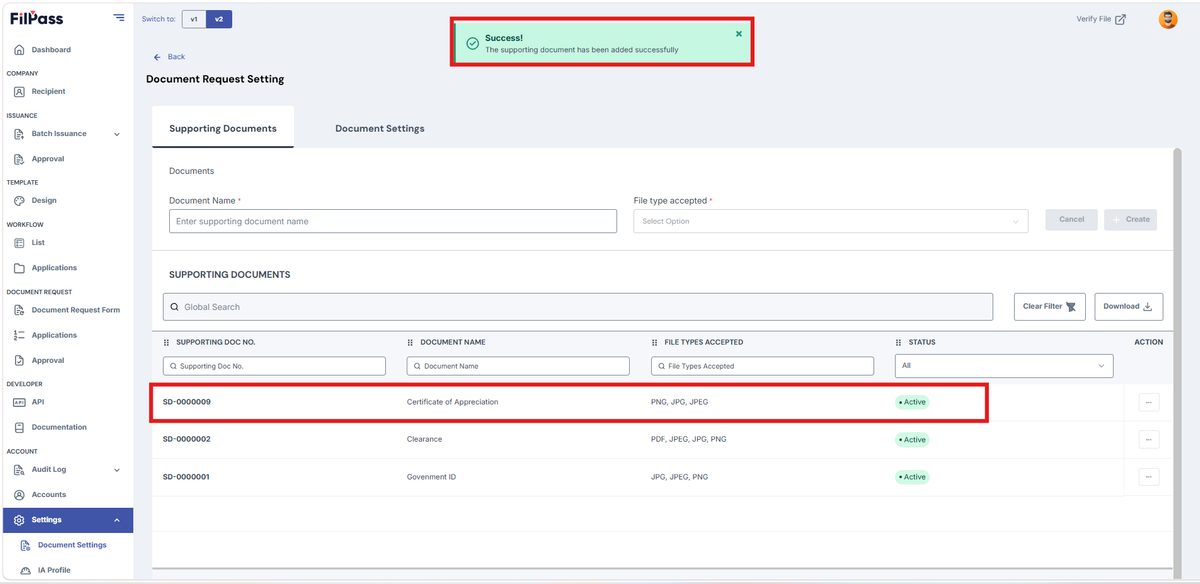Image resolution: width=1200 pixels, height=584 pixels.
Task: Click Active status badge for SD-0000002
Action: click(912, 440)
